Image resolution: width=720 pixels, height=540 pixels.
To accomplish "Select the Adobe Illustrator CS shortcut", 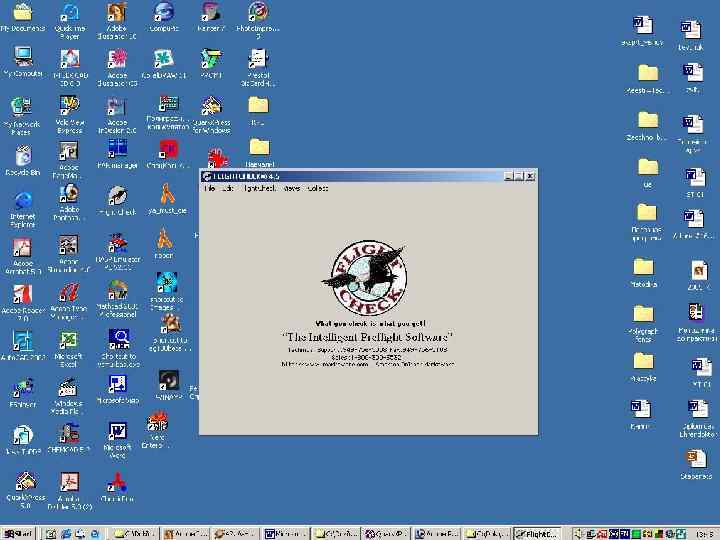I will pos(117,68).
